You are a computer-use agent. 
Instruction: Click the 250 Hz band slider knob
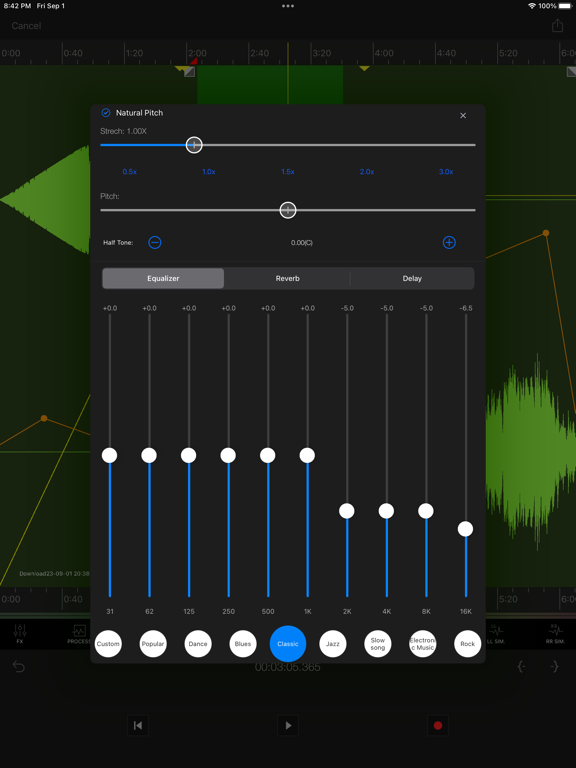pos(228,456)
